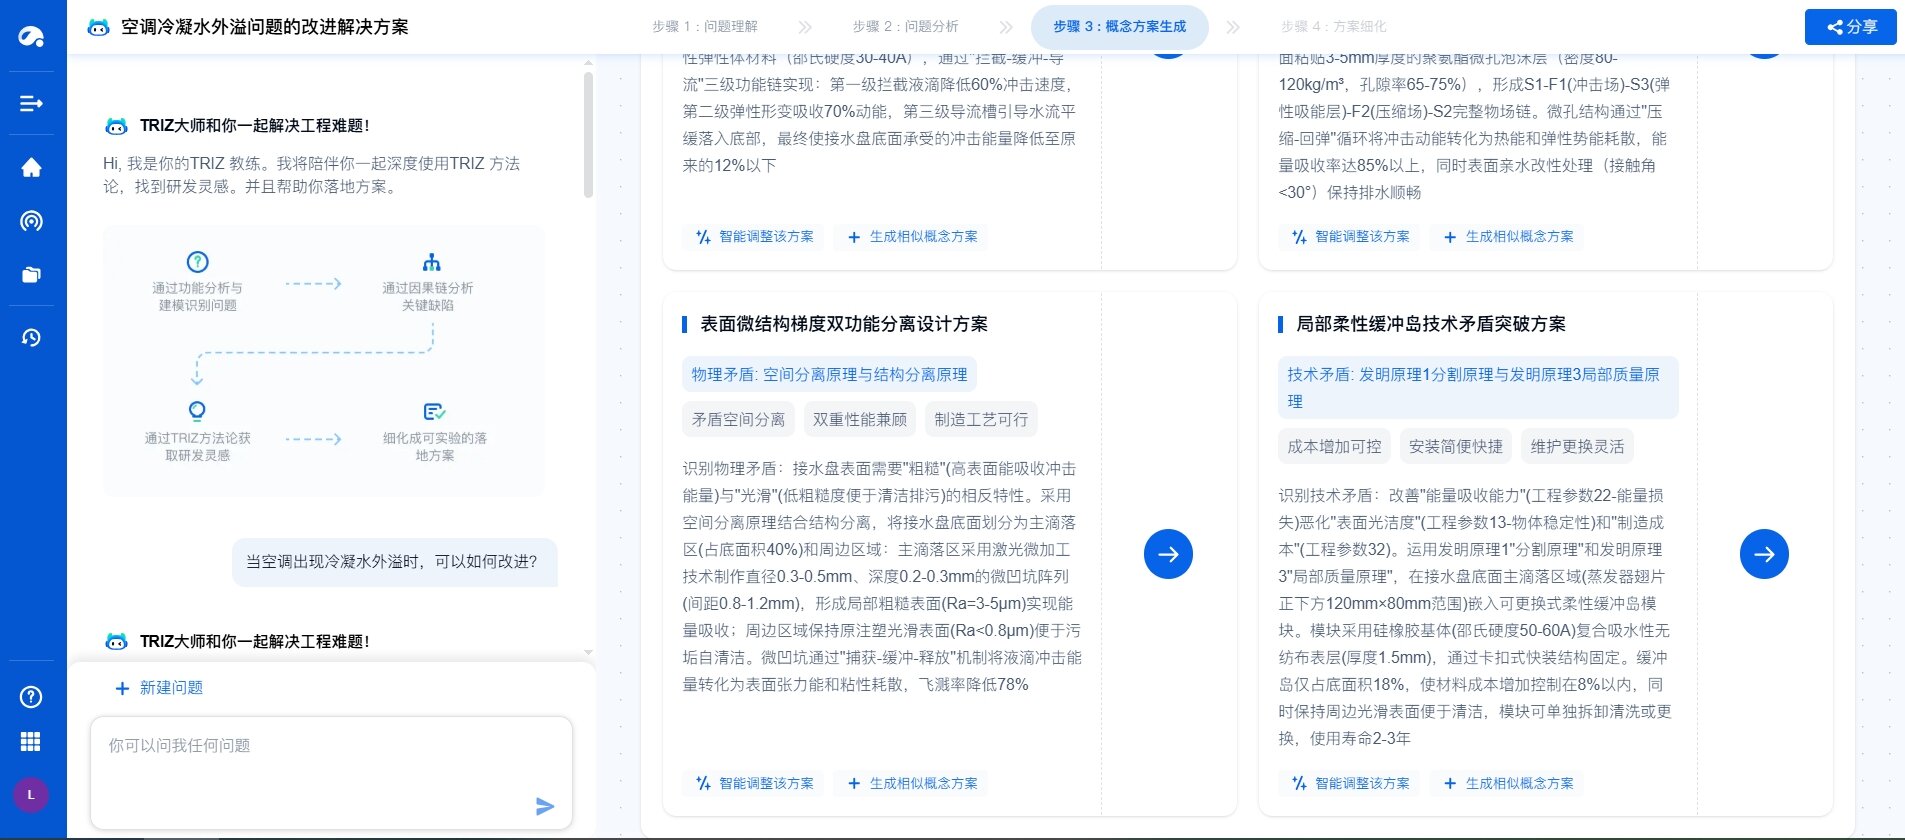Open arrow for 局部柔性缓冲岛技术矛盾突破方案 card
This screenshot has width=1905, height=840.
click(x=1764, y=554)
